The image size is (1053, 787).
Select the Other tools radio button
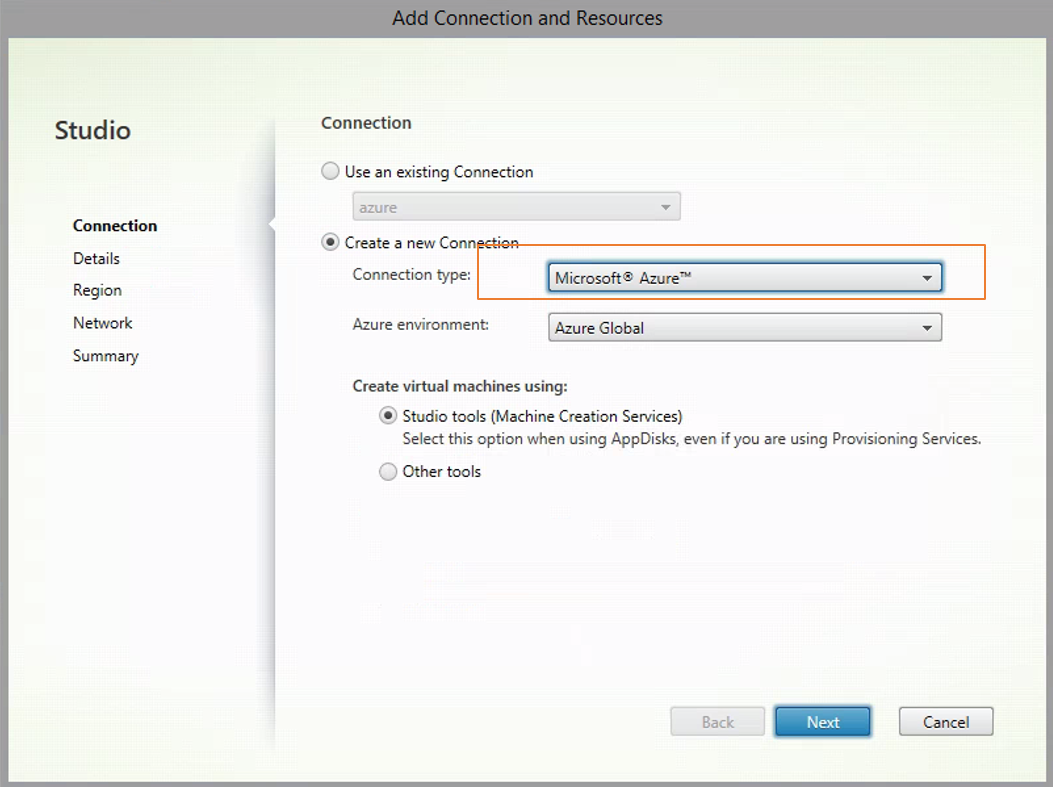[388, 472]
